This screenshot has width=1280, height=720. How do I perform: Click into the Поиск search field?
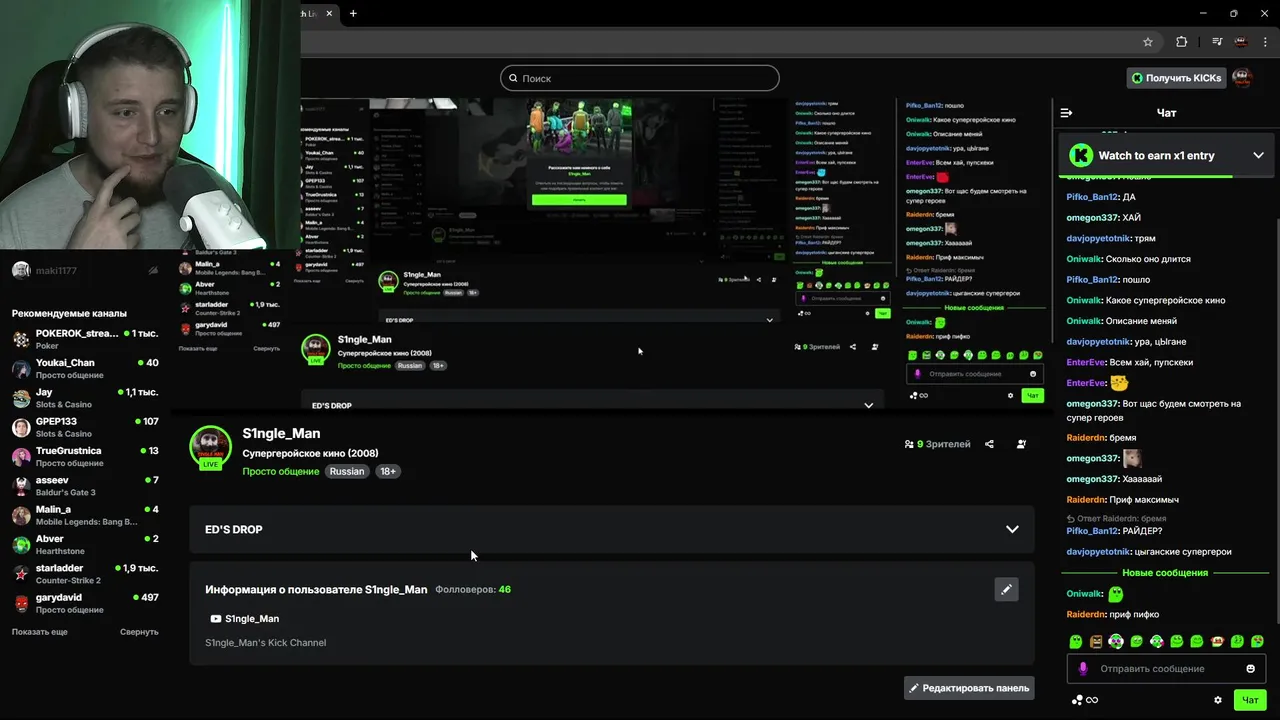click(640, 78)
